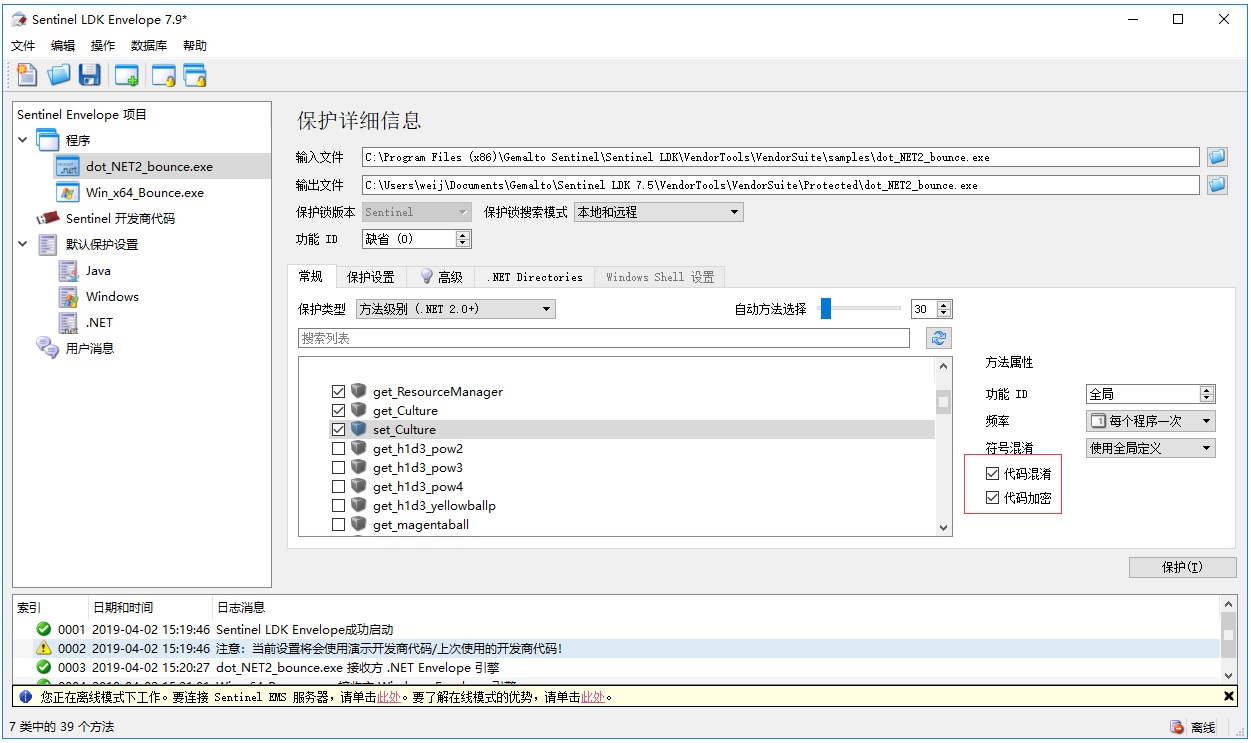Image resolution: width=1251 pixels, height=743 pixels.
Task: Click the cube icon beside get_Culture
Action: [x=359, y=410]
